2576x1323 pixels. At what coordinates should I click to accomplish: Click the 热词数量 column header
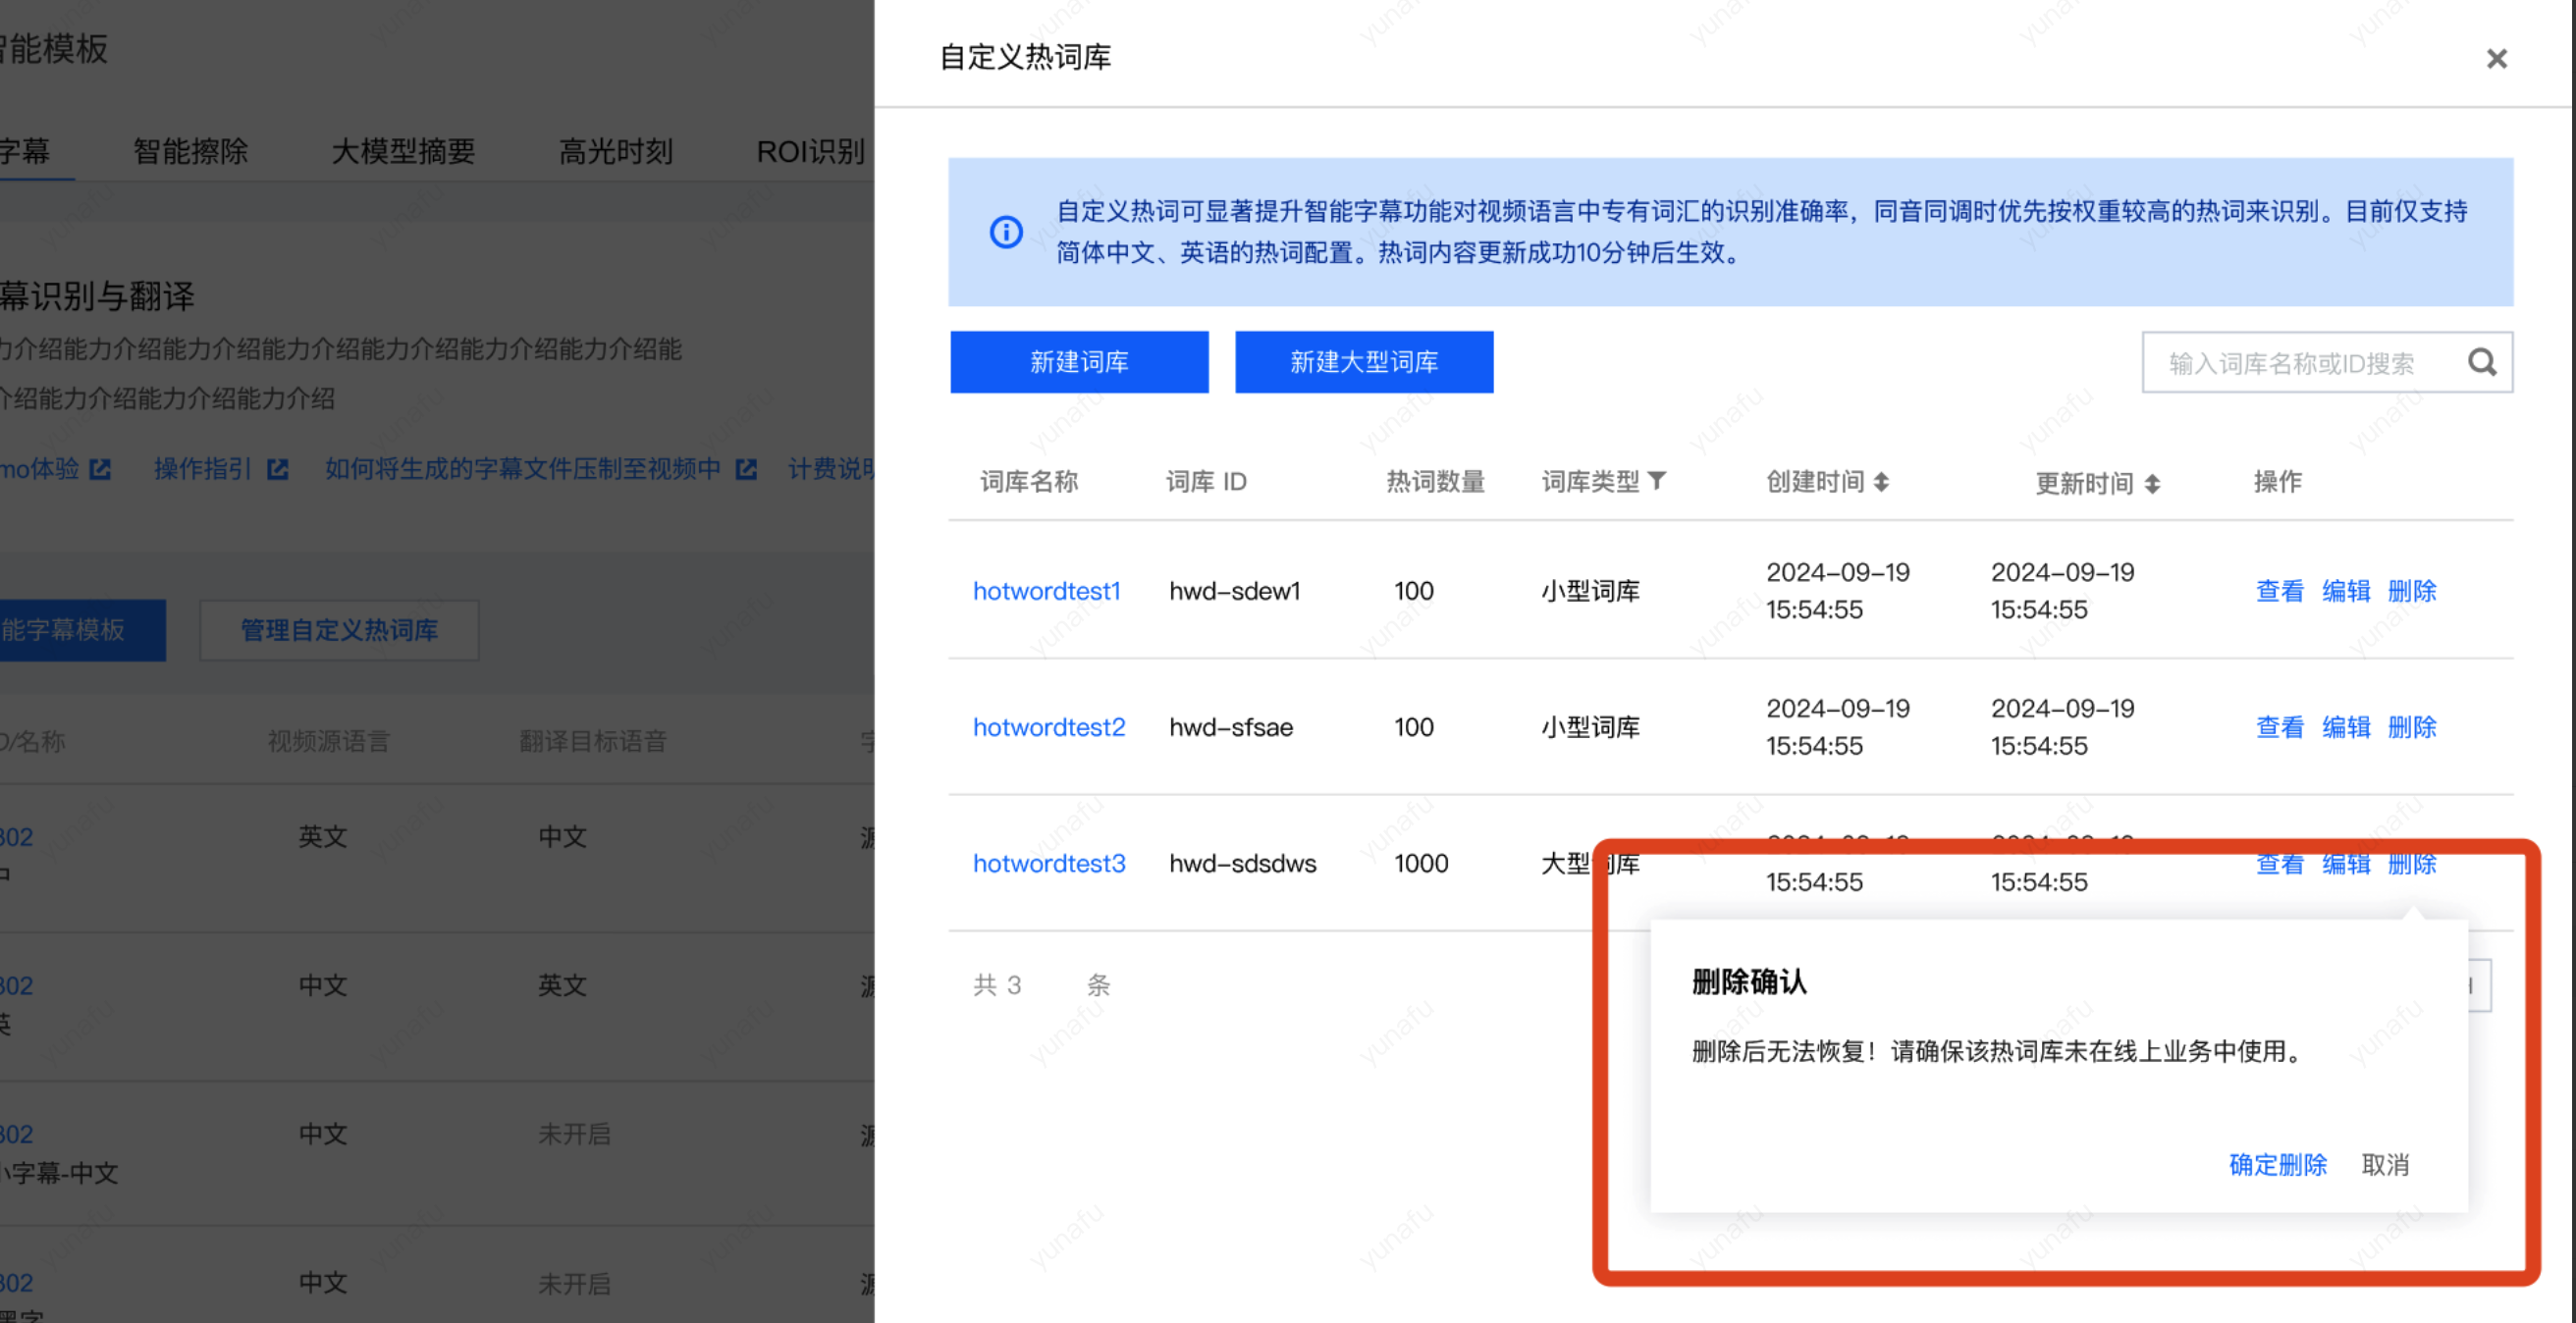1435,482
